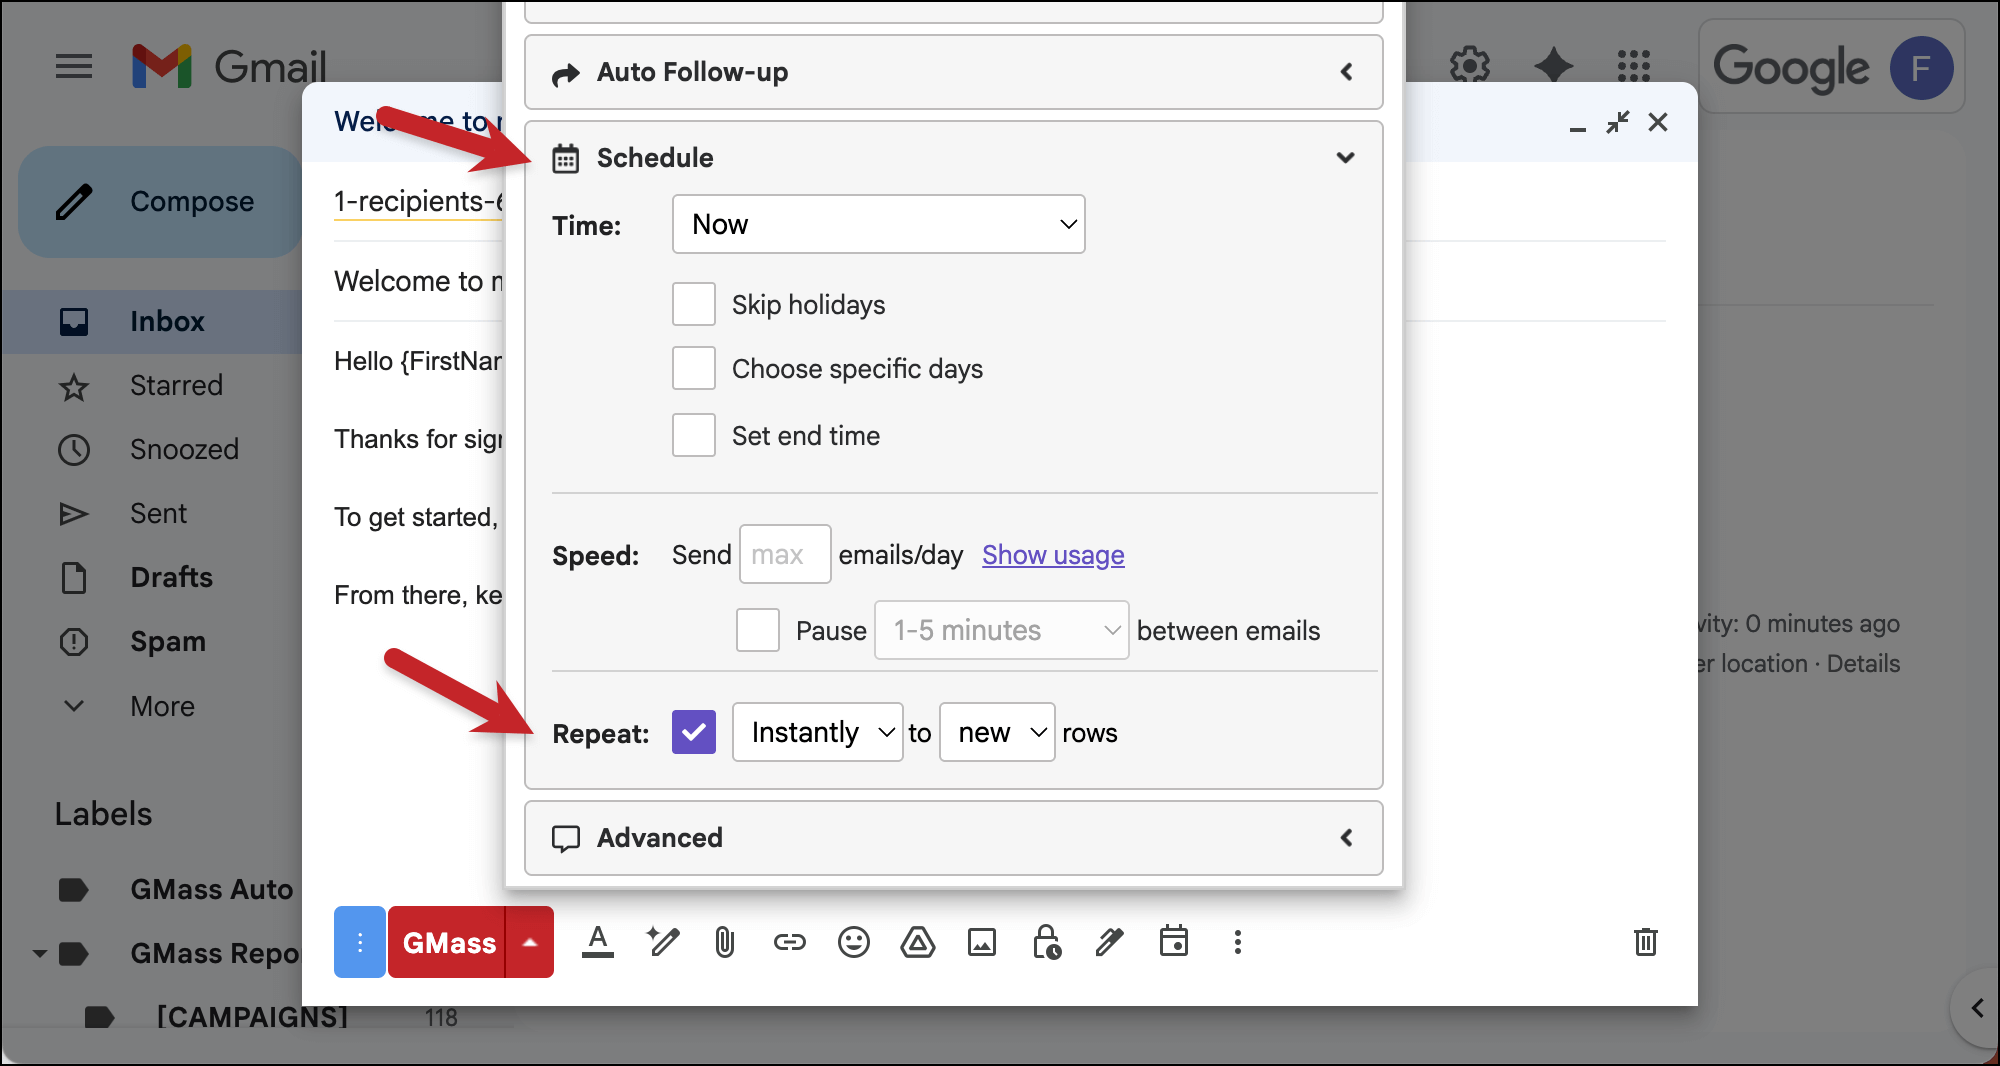Attach a file with the paperclip icon
This screenshot has width=2000, height=1066.
pyautogui.click(x=725, y=941)
